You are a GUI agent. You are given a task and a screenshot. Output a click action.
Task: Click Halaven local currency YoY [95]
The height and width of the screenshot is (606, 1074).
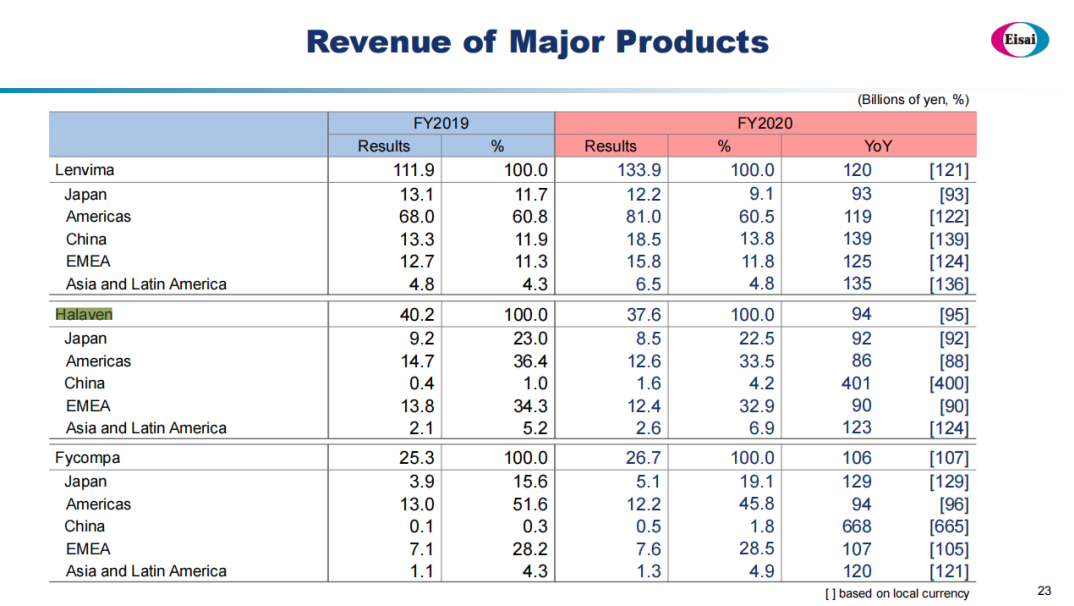tap(953, 314)
